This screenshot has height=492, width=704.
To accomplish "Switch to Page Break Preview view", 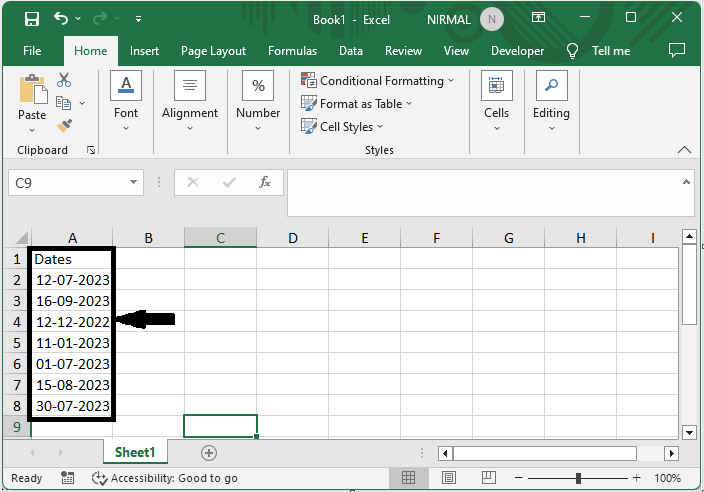I will (x=490, y=478).
